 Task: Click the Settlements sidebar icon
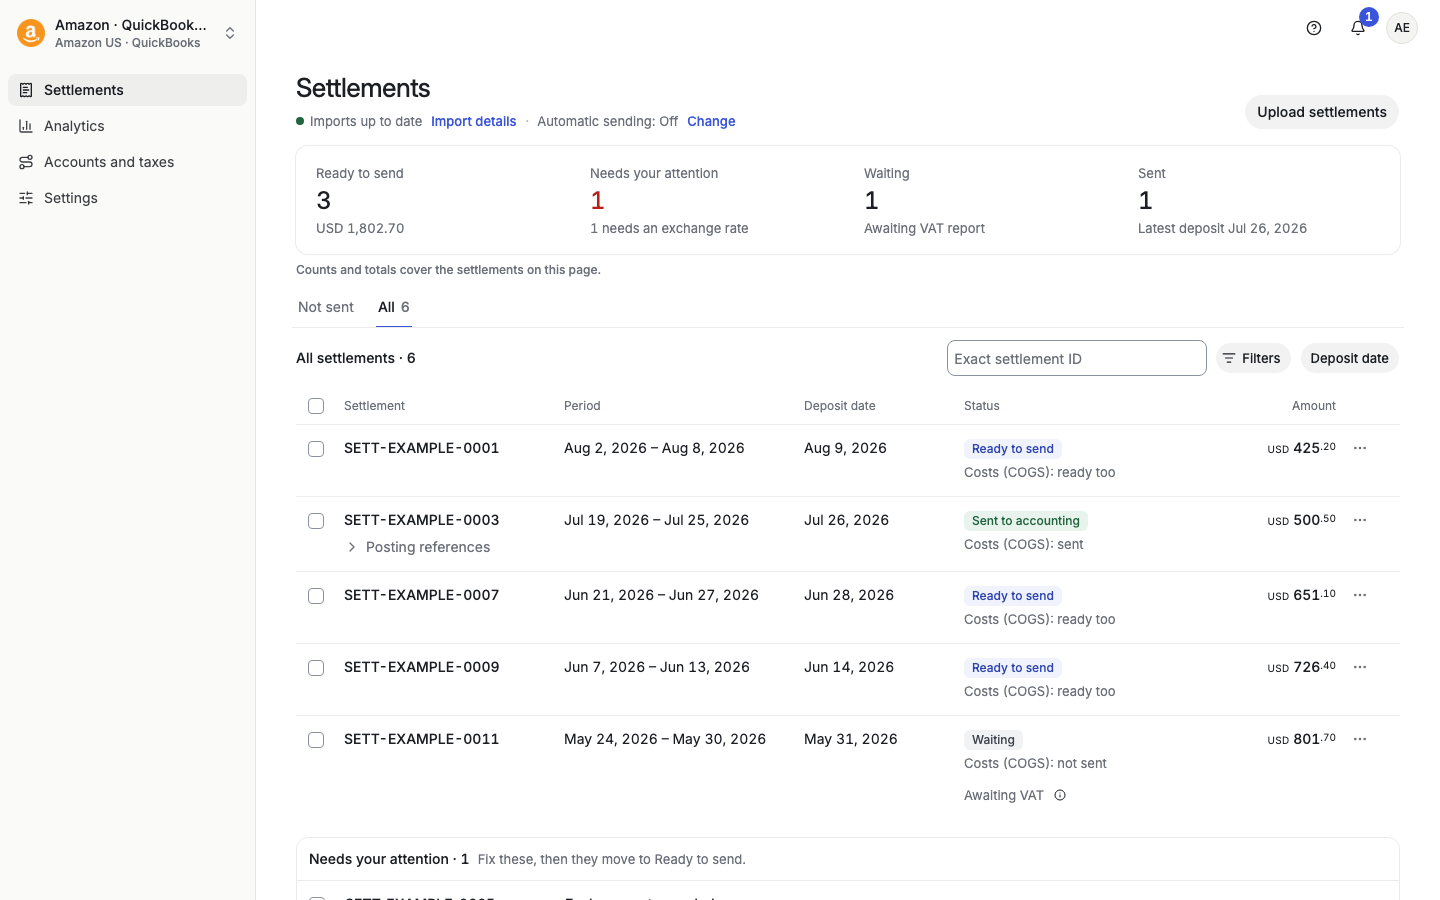coord(26,90)
